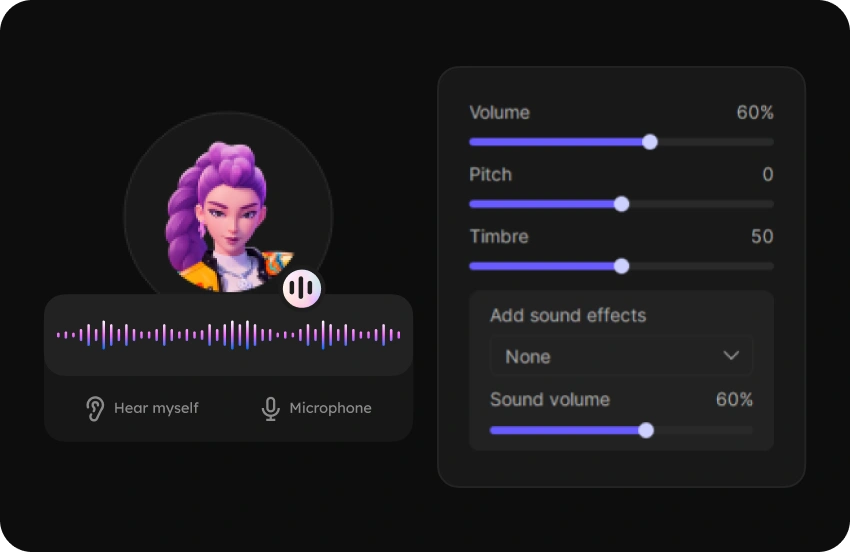Viewport: 850px width, 552px height.
Task: Click the Pitch slider handle
Action: (x=621, y=204)
